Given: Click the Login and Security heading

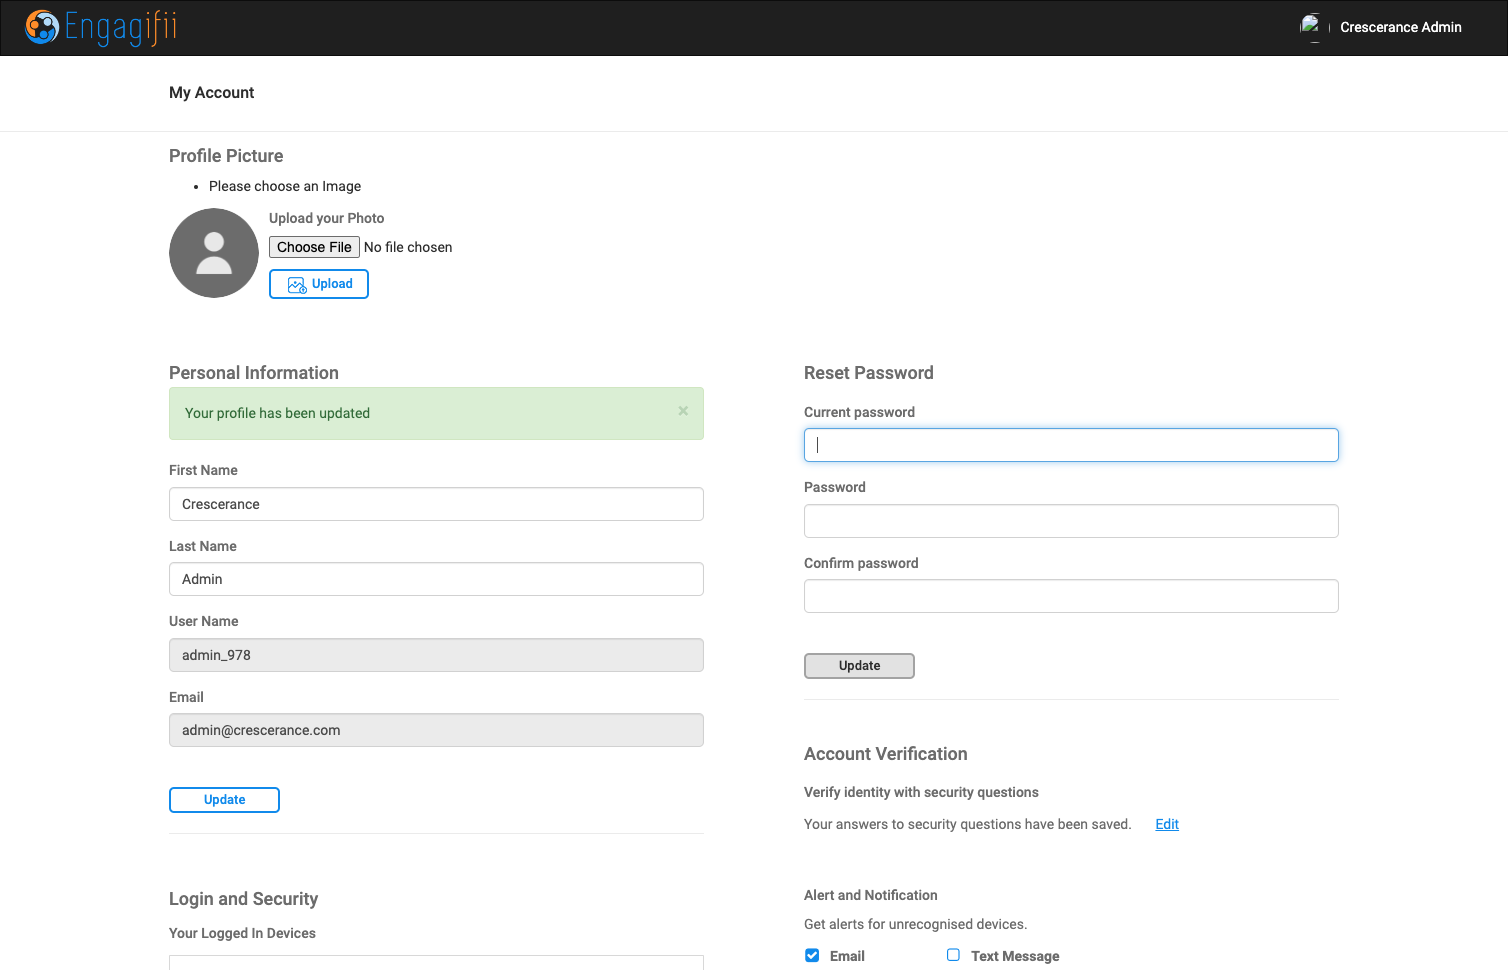Looking at the screenshot, I should 243,899.
